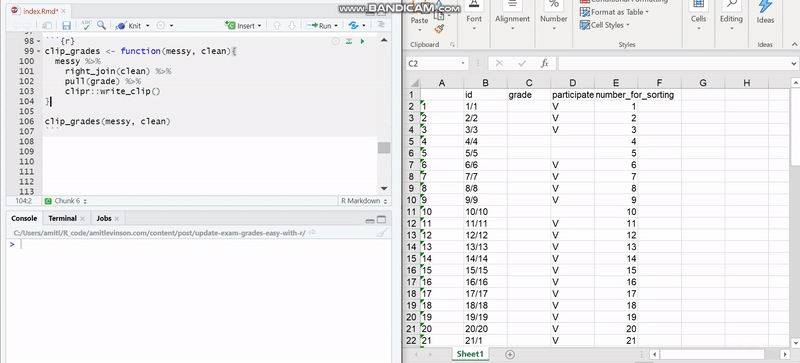This screenshot has height=363, width=800.
Task: Open the Number group in Excel ribbon
Action: coord(554,18)
